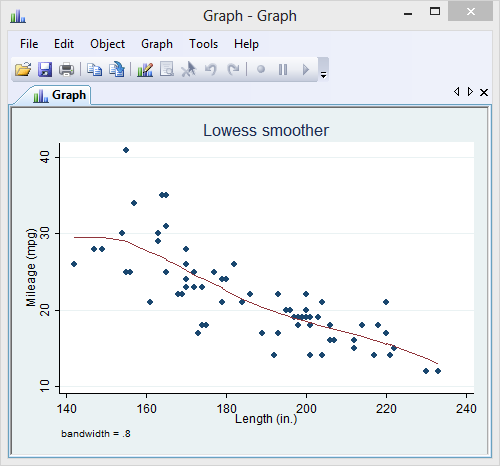Select the grid edit pointer tool
Viewport: 500px width, 466px height.
click(x=189, y=69)
